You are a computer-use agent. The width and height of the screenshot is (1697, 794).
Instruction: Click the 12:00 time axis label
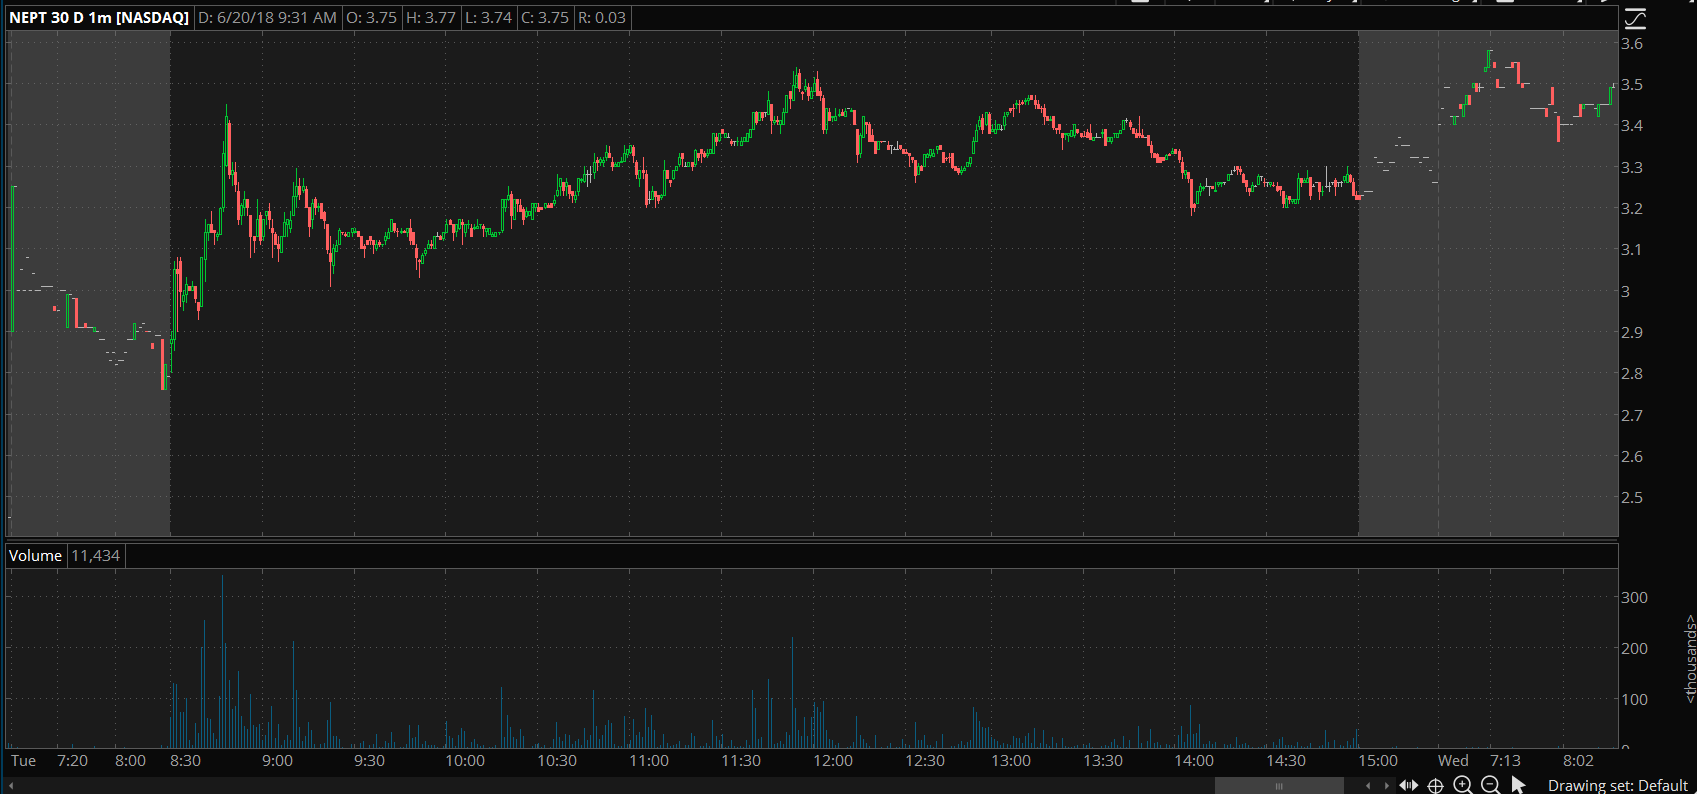833,761
